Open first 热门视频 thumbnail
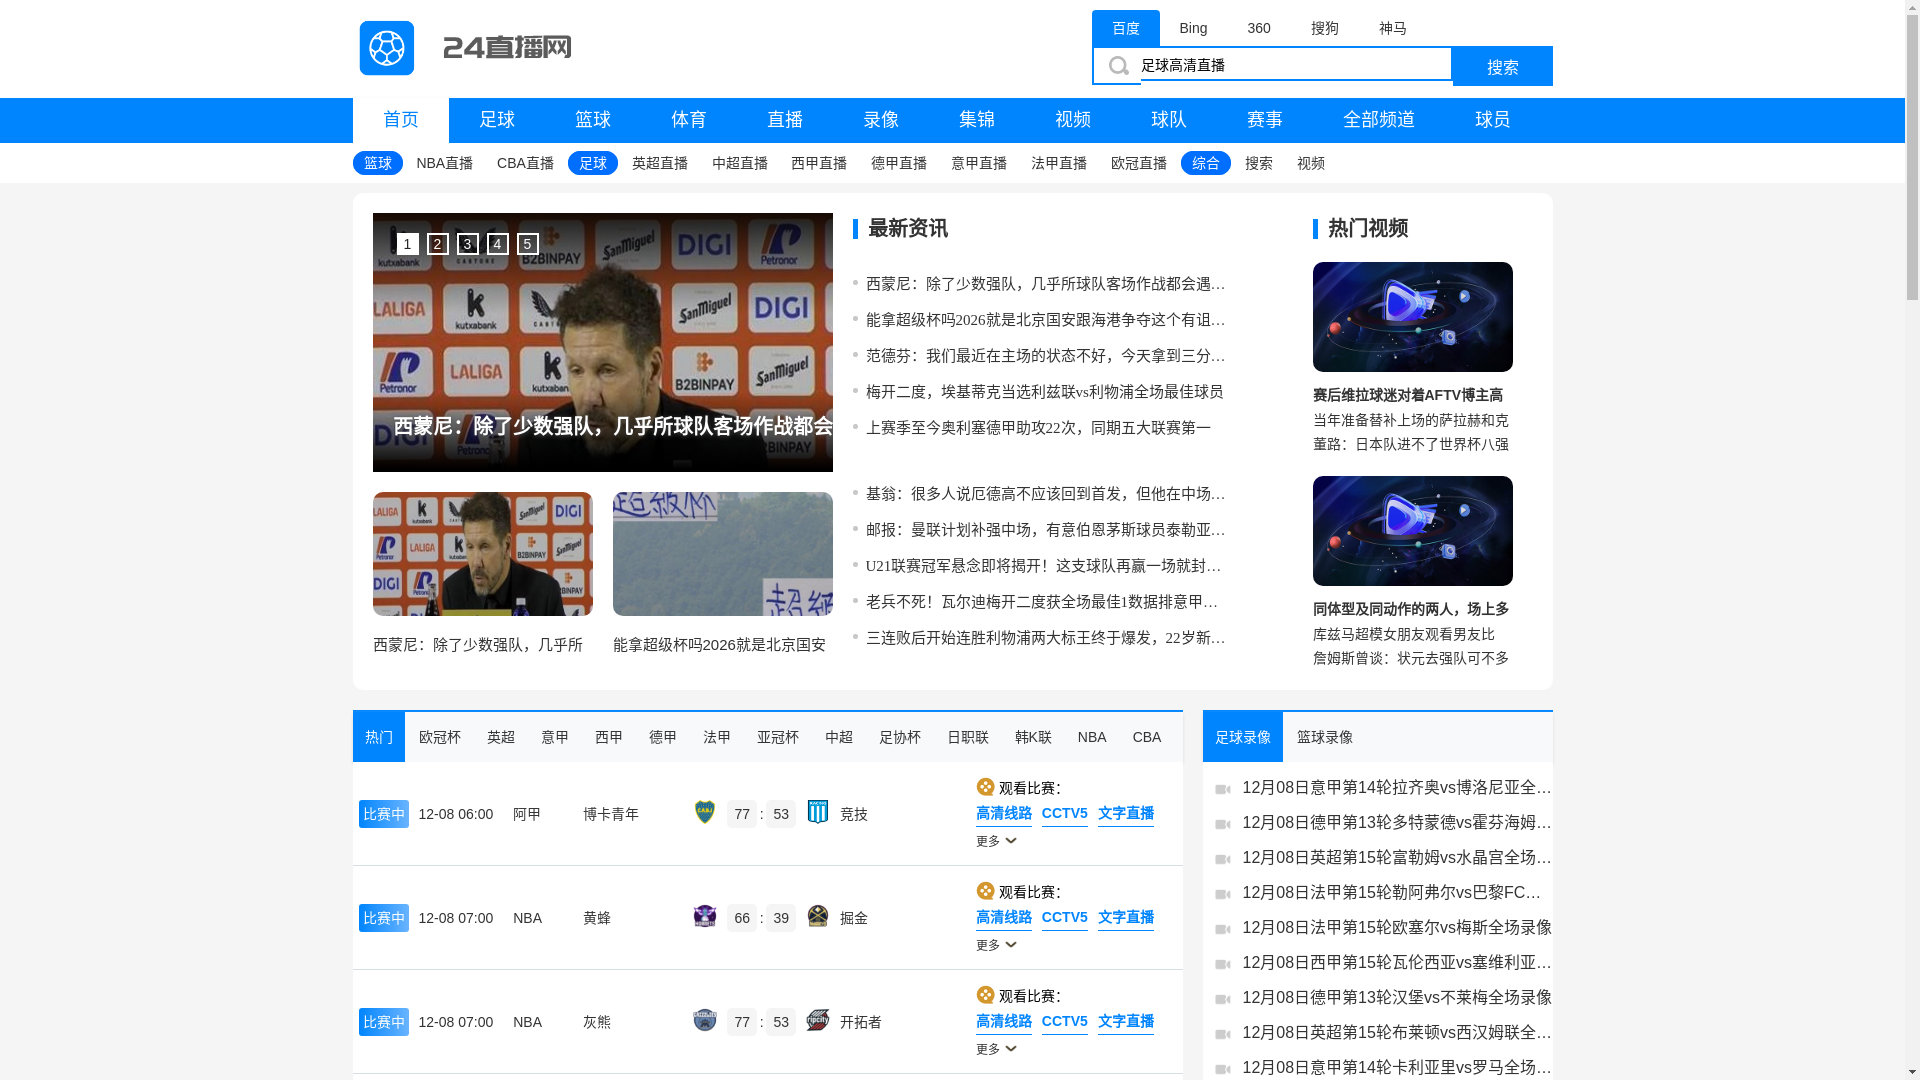1920x1080 pixels. click(x=1412, y=317)
